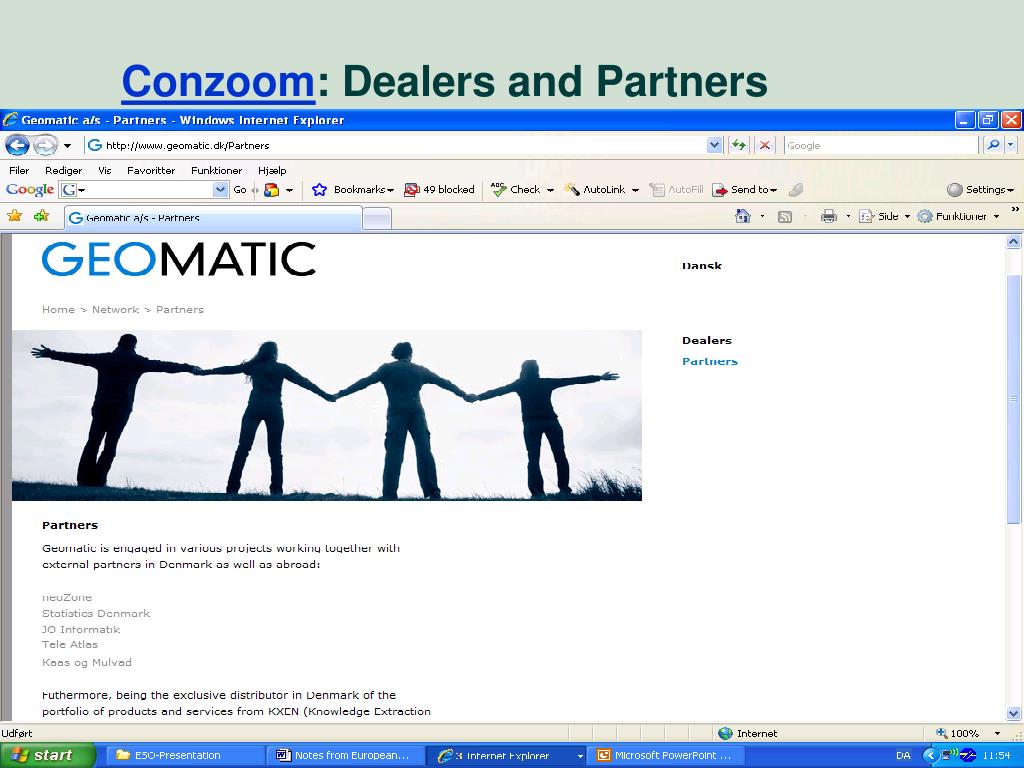Click the Kaas og Mulvad partner link
1024x768 pixels.
coord(87,662)
